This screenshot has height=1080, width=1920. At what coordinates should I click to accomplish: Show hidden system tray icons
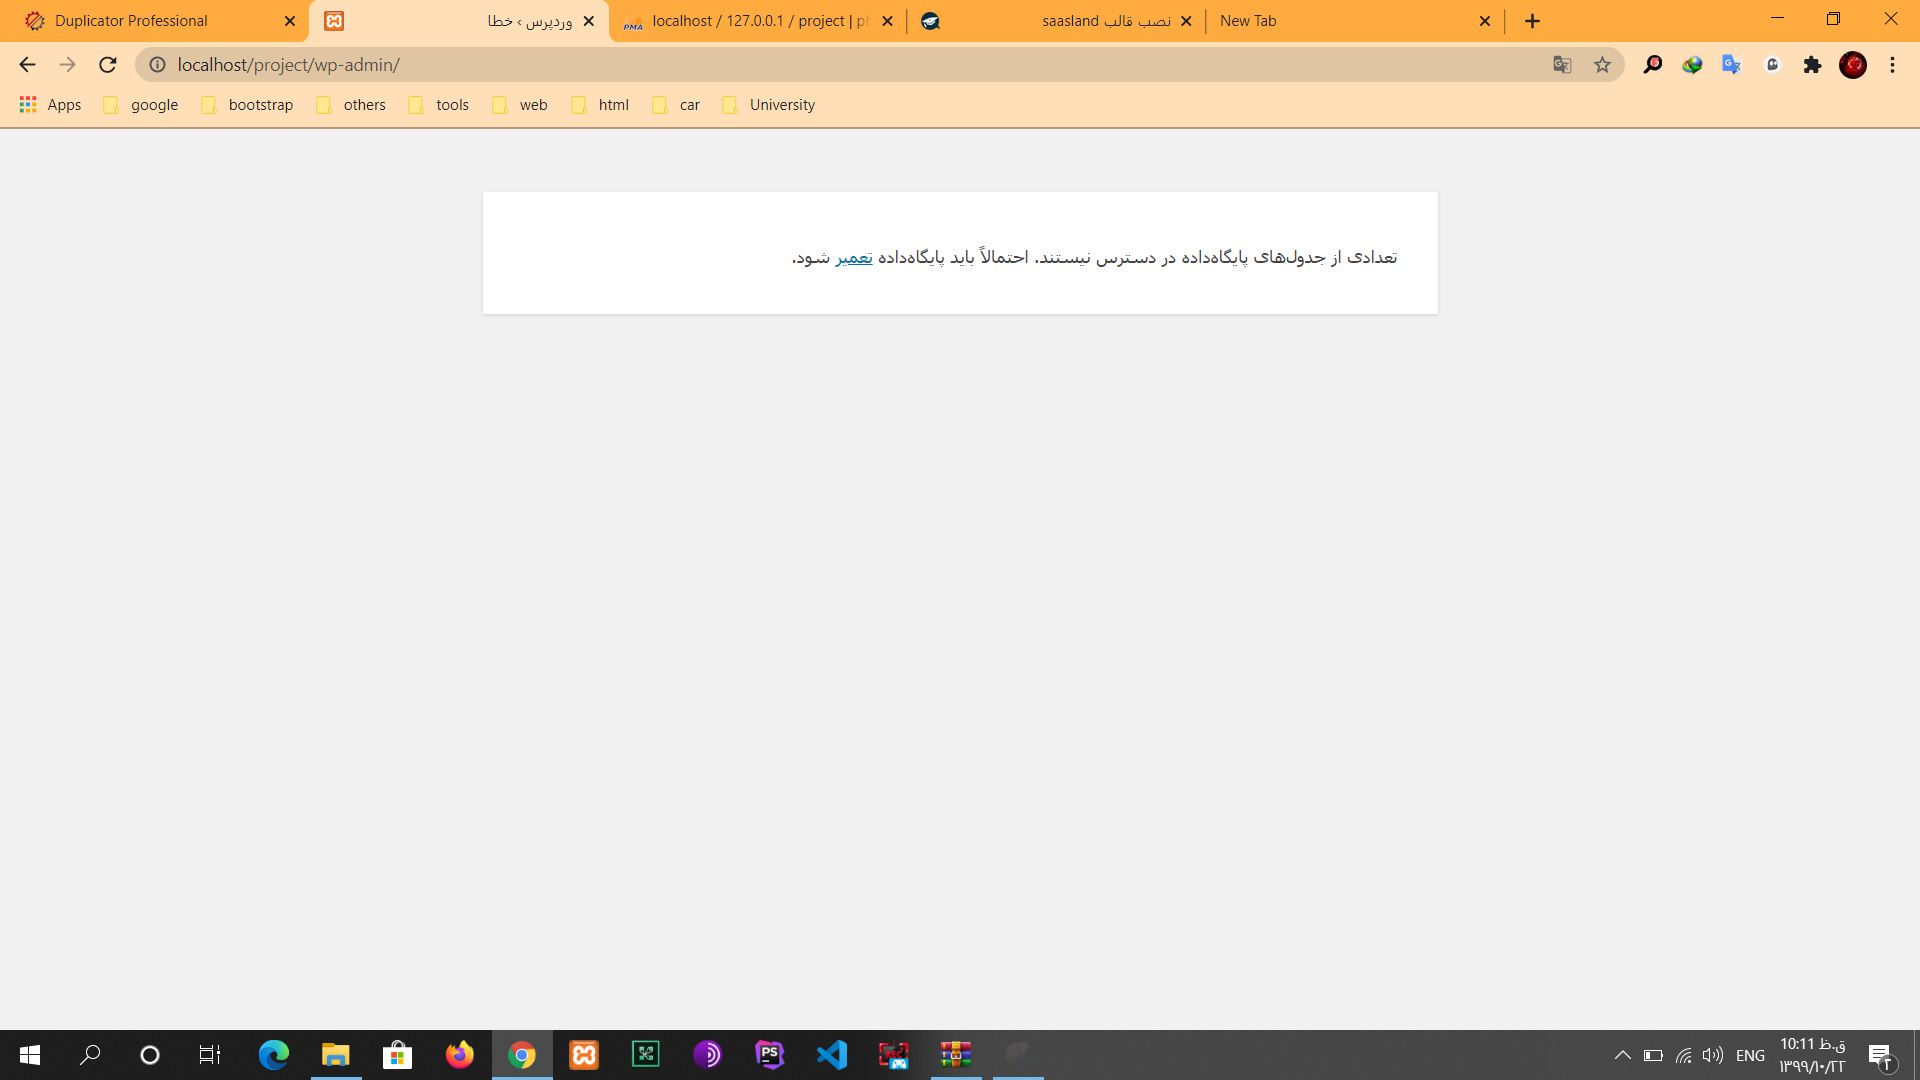point(1622,1055)
